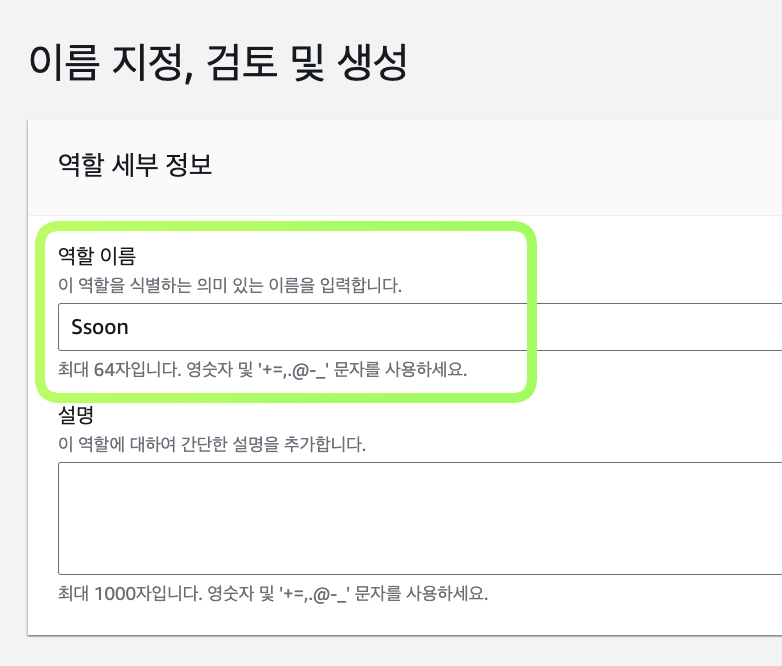Viewport: 782px width, 666px height.
Task: Click the hint 이 역할을 식별하는 의미 있는 이름을 입력합니다
Action: 230,285
